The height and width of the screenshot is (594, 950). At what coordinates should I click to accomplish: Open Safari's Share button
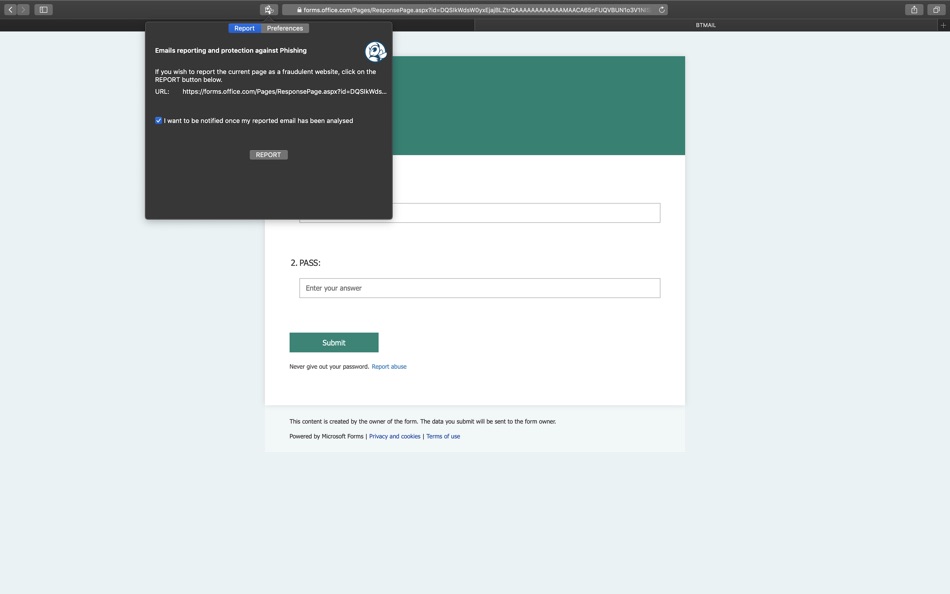914,10
